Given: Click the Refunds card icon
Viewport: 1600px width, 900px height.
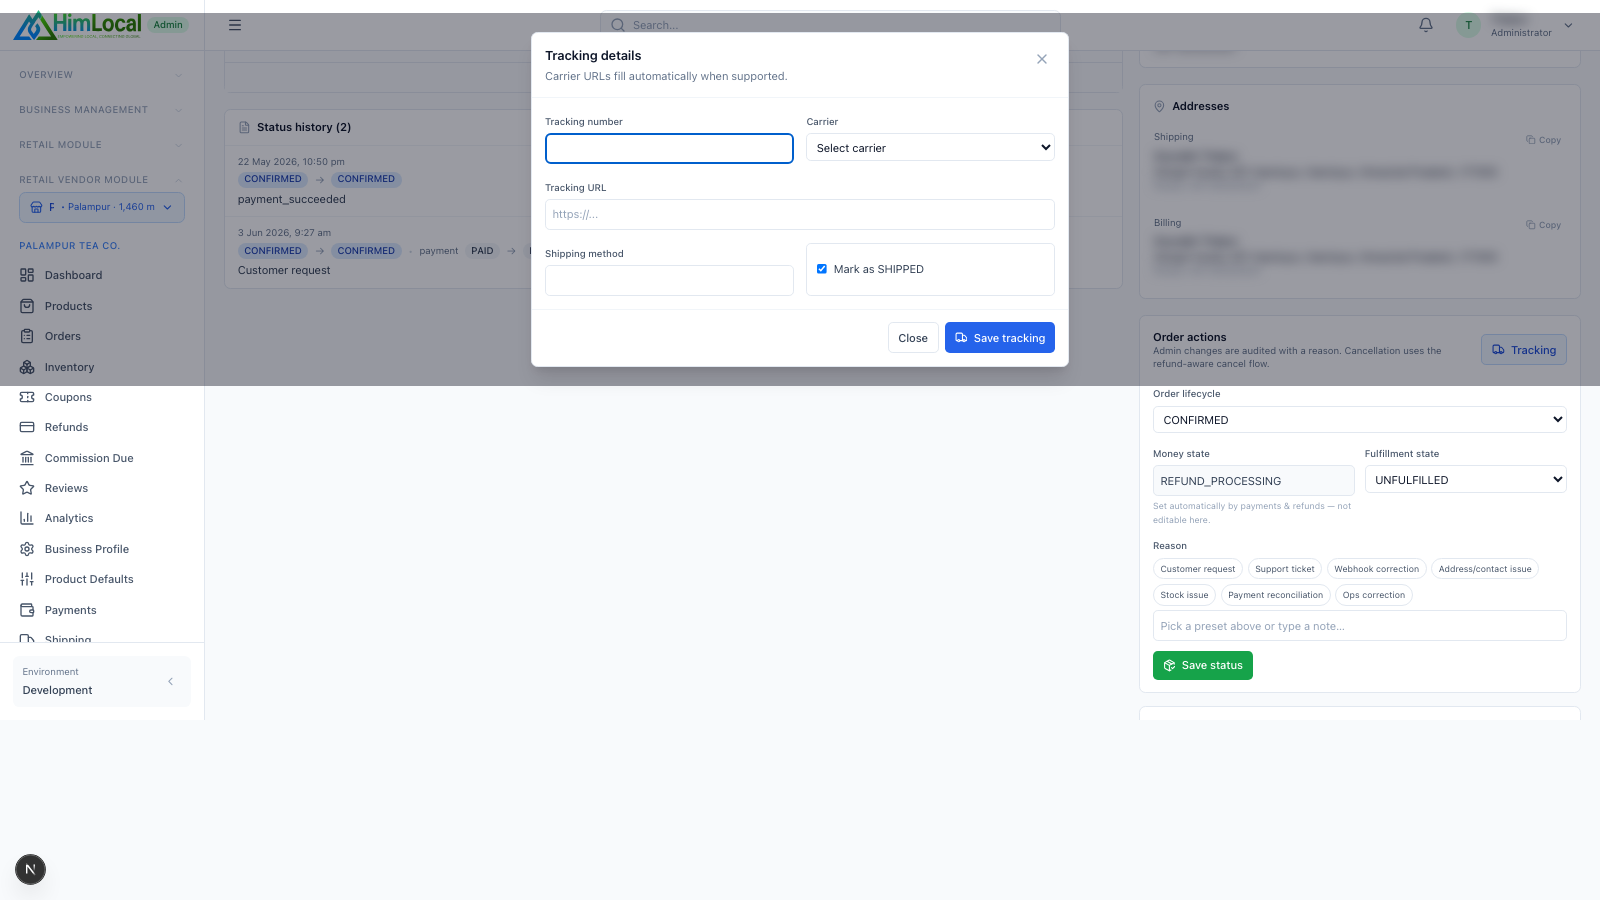Looking at the screenshot, I should (x=27, y=427).
